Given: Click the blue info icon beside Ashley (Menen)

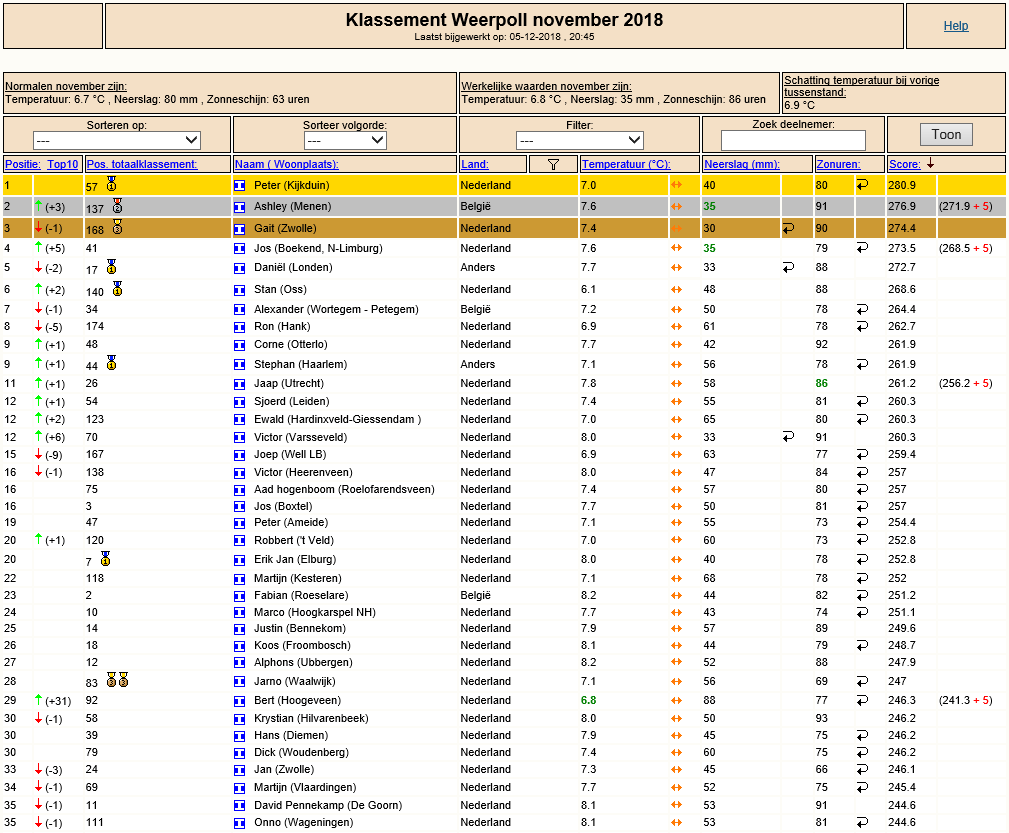Looking at the screenshot, I should coord(239,207).
